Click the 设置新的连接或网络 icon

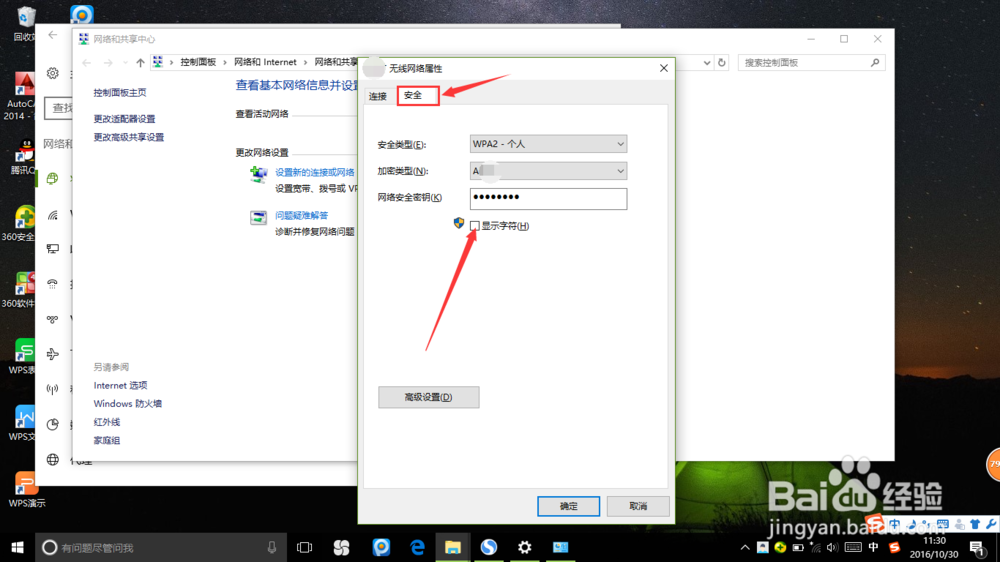pyautogui.click(x=258, y=174)
